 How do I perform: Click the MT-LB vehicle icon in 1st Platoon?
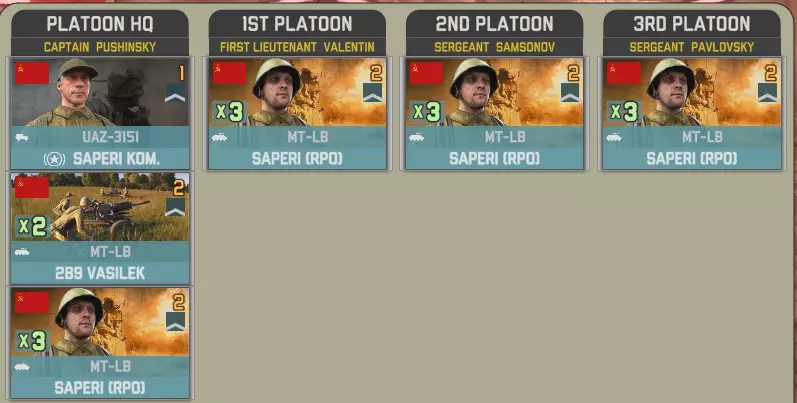[x=219, y=137]
